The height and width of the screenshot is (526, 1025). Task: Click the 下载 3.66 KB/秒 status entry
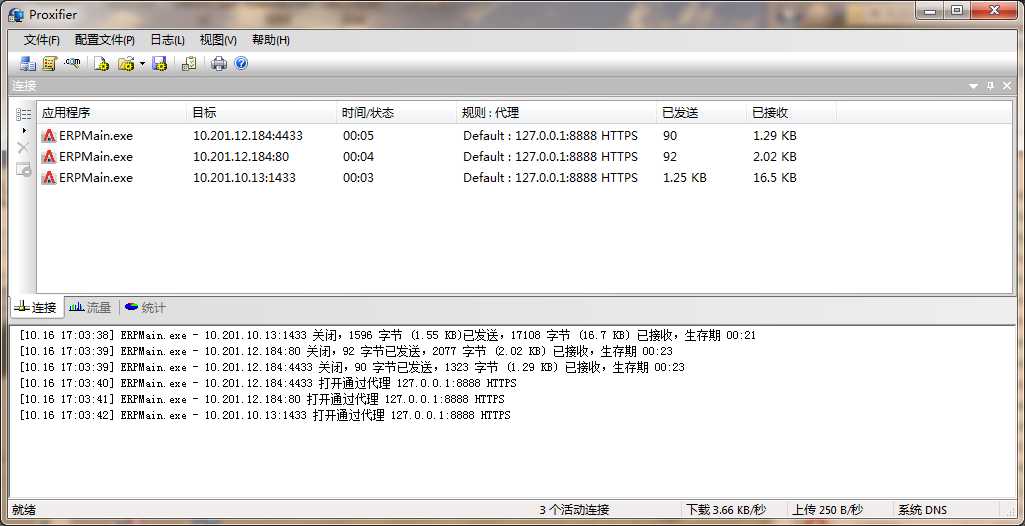pyautogui.click(x=726, y=510)
